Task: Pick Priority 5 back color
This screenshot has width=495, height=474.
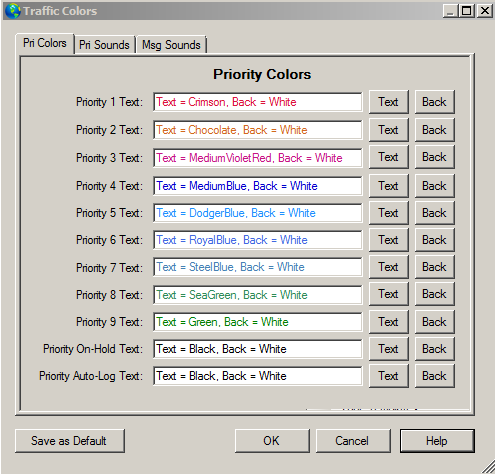Action: pyautogui.click(x=434, y=213)
